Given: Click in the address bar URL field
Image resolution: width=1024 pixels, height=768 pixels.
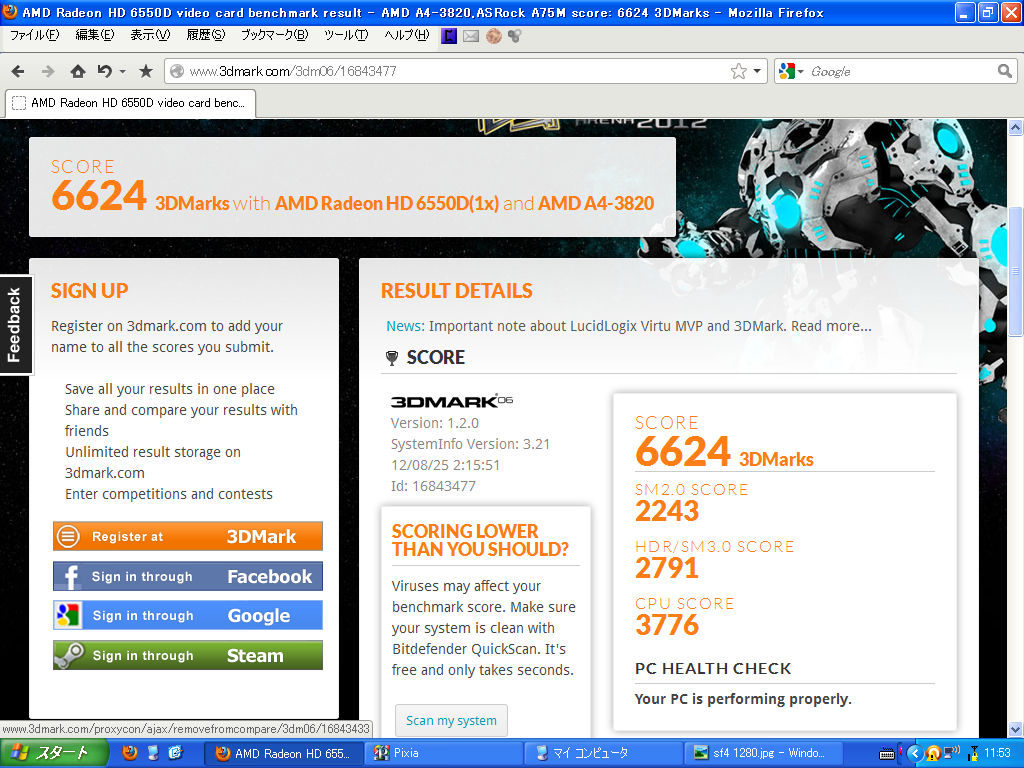Looking at the screenshot, I should pyautogui.click(x=450, y=71).
